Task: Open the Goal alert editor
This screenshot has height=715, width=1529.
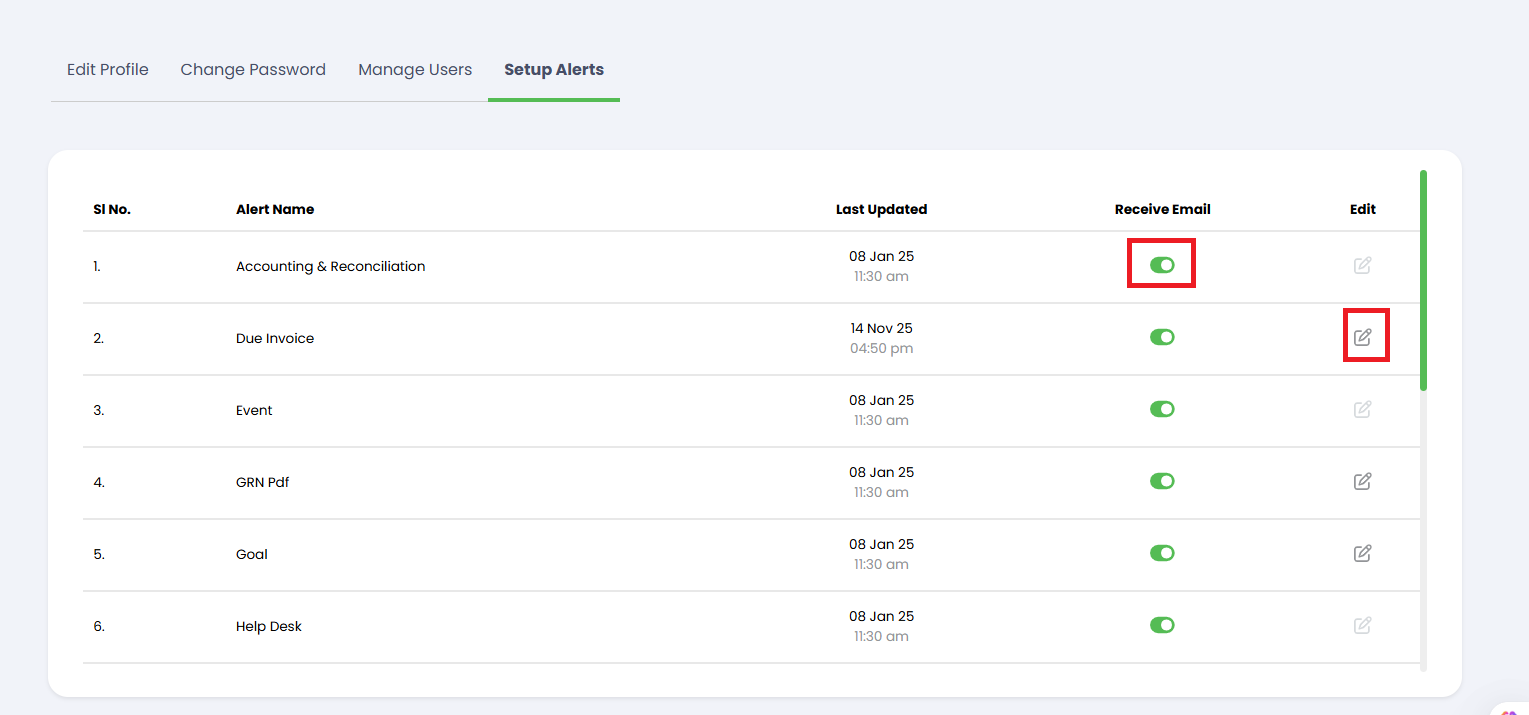Action: click(1362, 553)
